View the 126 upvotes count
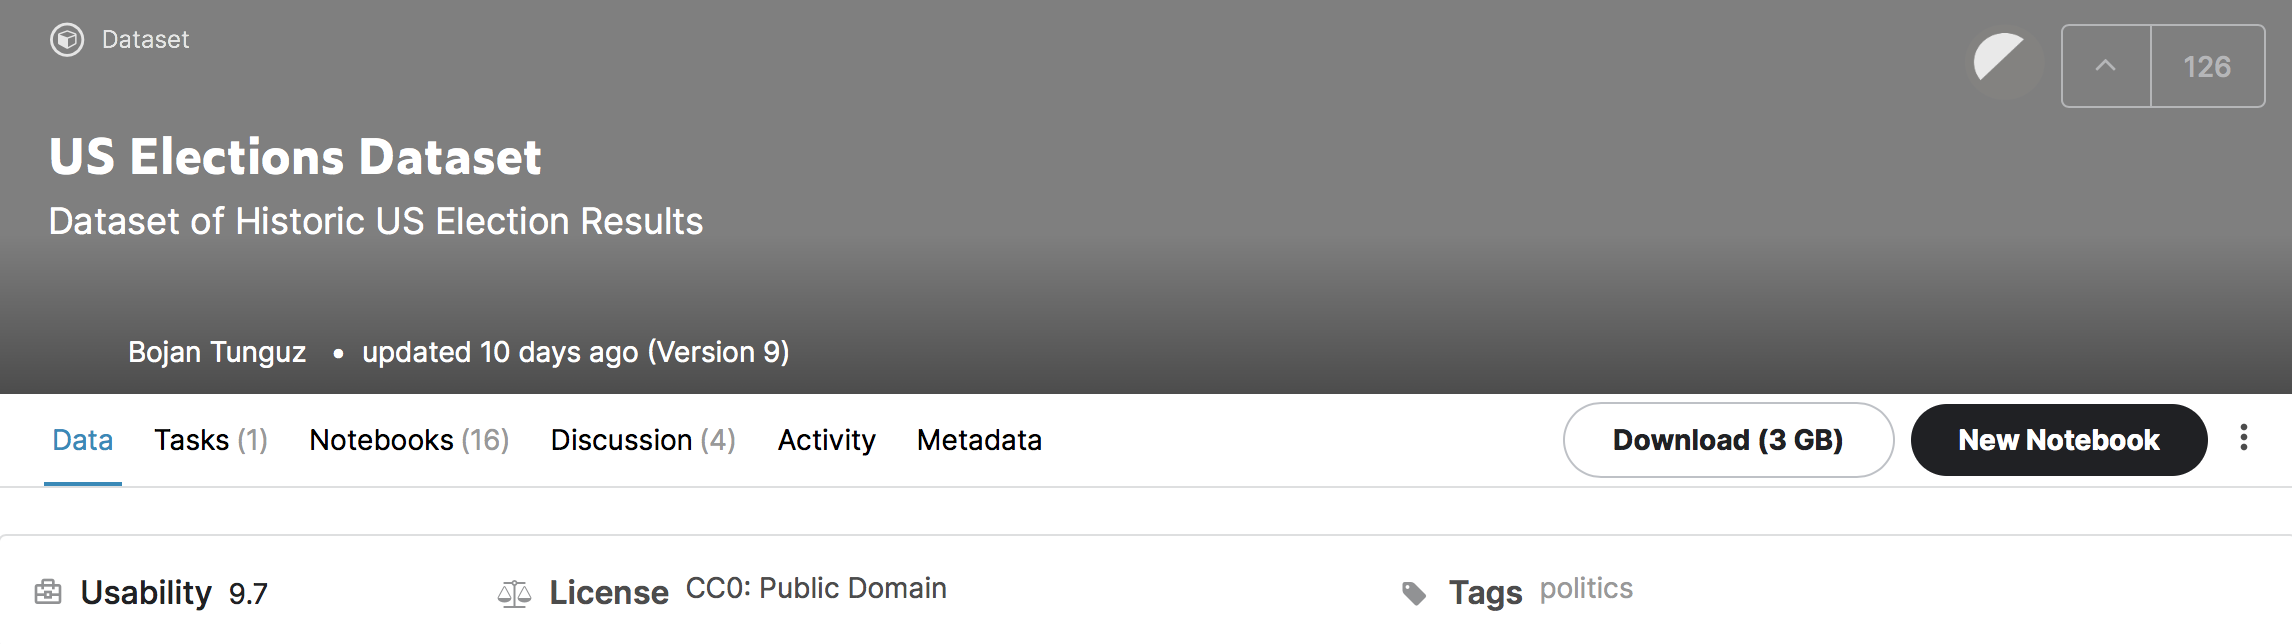 [2207, 66]
